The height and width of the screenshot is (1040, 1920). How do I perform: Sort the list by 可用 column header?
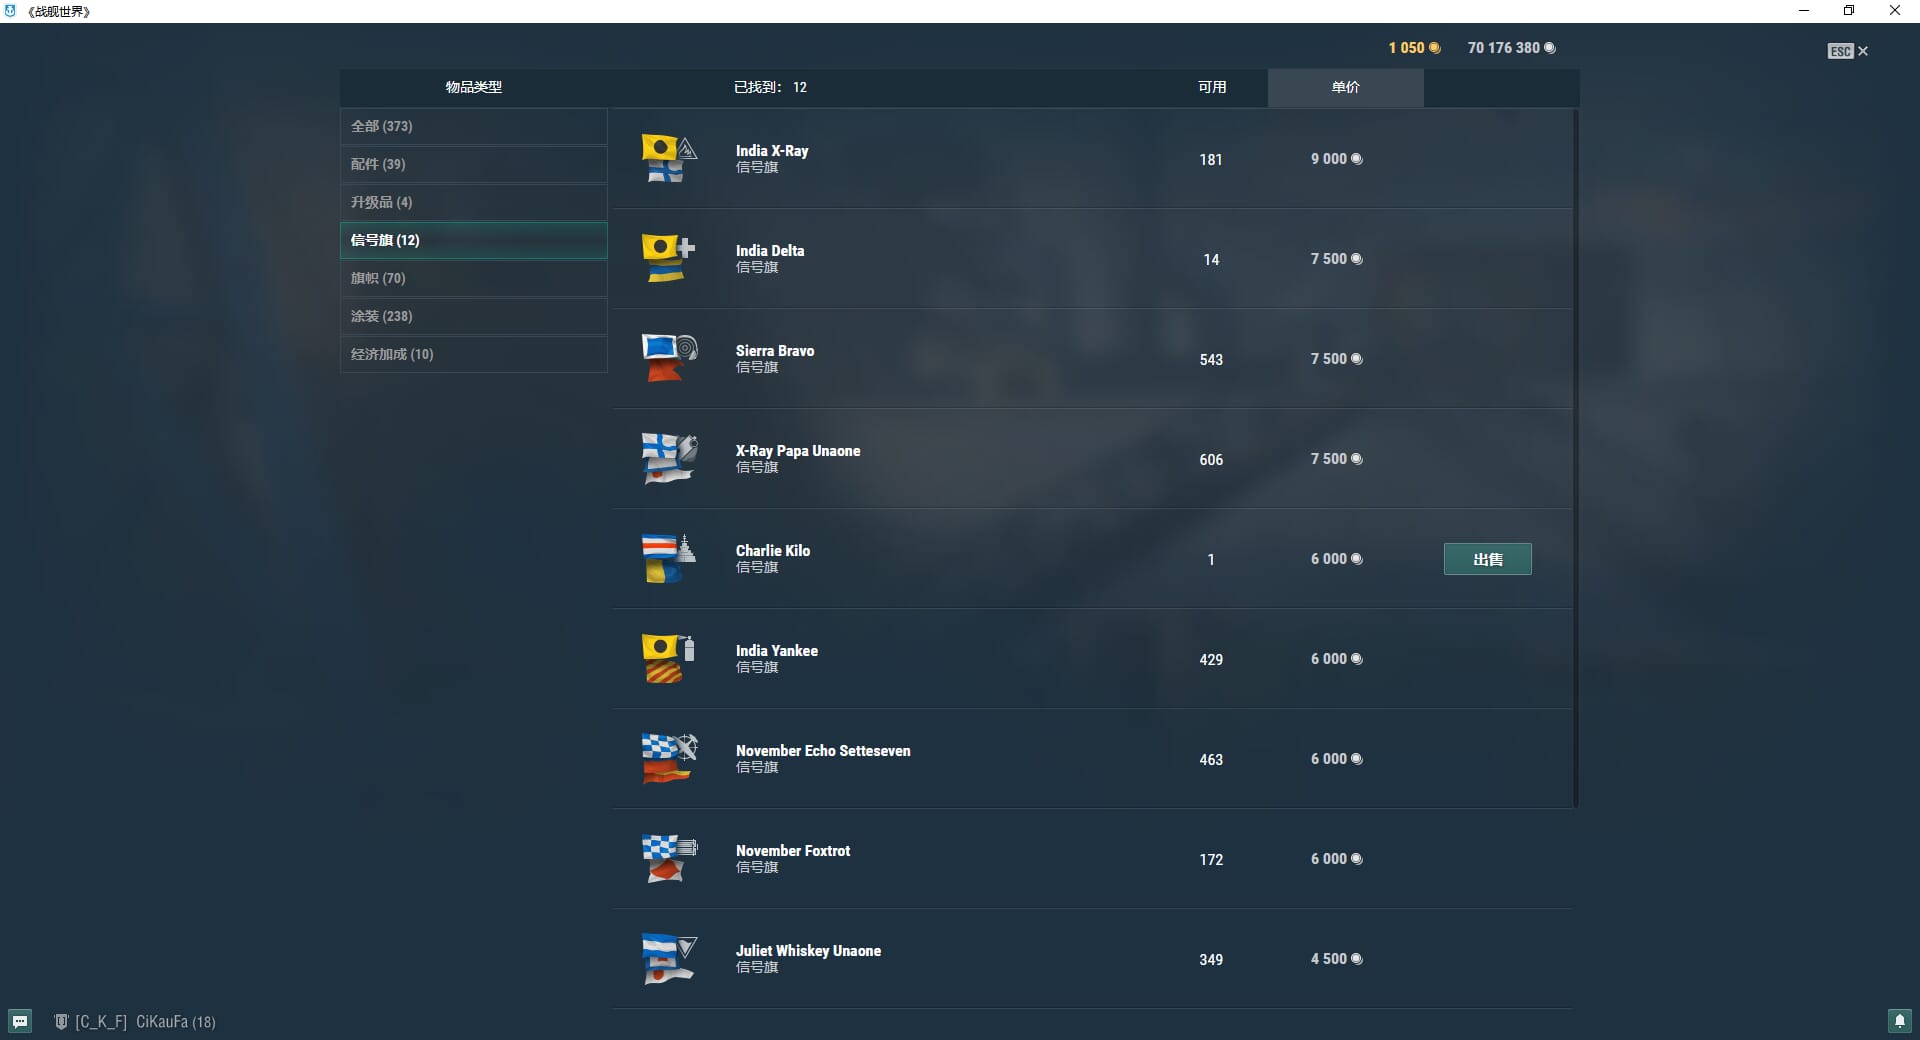(x=1212, y=88)
